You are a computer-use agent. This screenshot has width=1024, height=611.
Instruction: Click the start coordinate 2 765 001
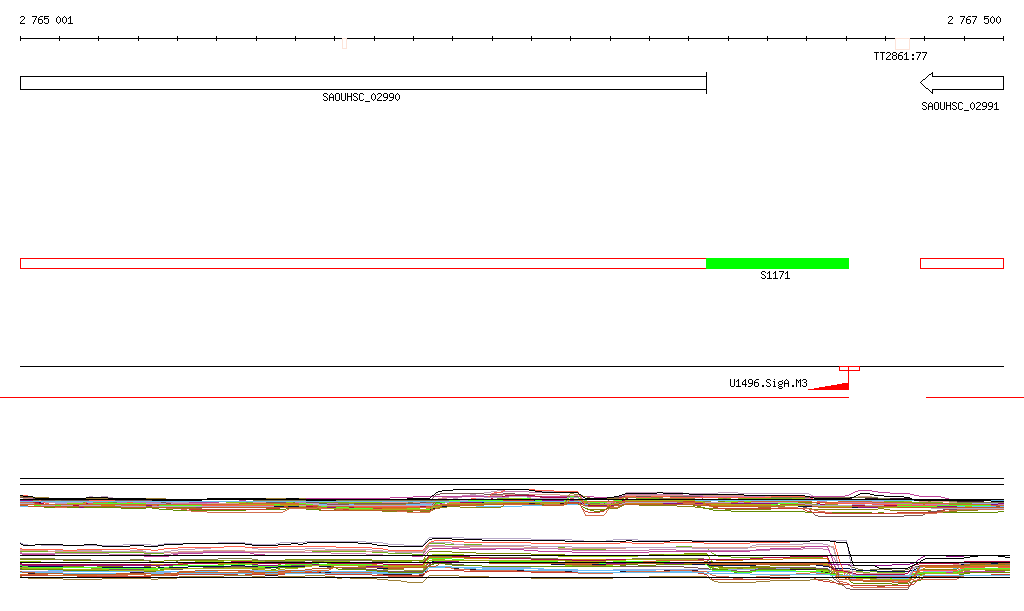pyautogui.click(x=46, y=20)
